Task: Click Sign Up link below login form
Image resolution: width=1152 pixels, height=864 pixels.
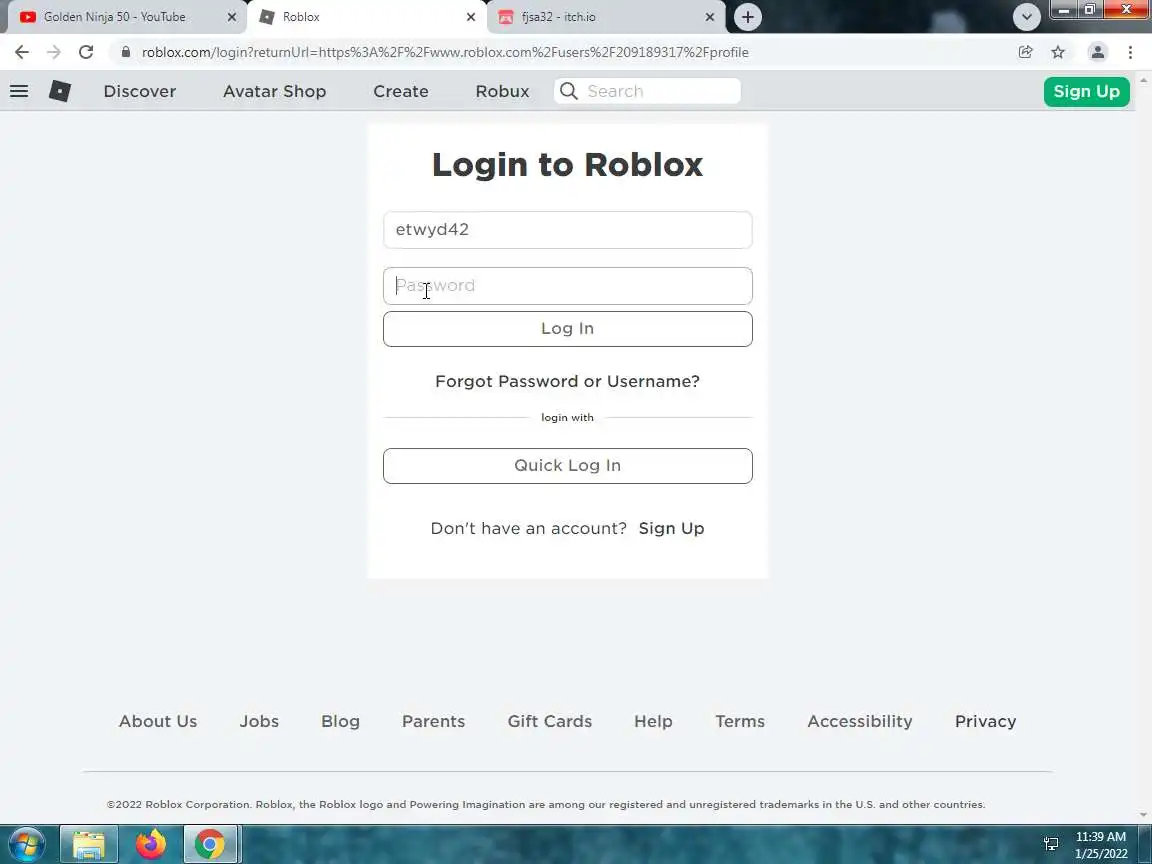Action: pos(672,528)
